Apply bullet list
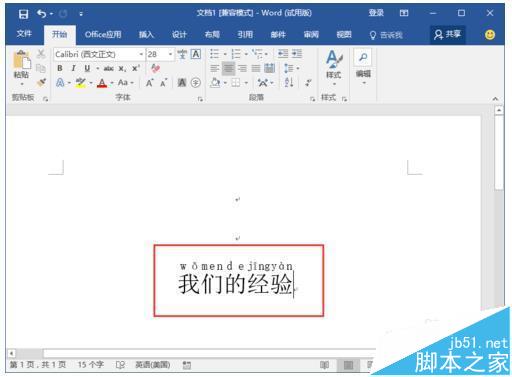The height and width of the screenshot is (377, 512). coord(215,54)
